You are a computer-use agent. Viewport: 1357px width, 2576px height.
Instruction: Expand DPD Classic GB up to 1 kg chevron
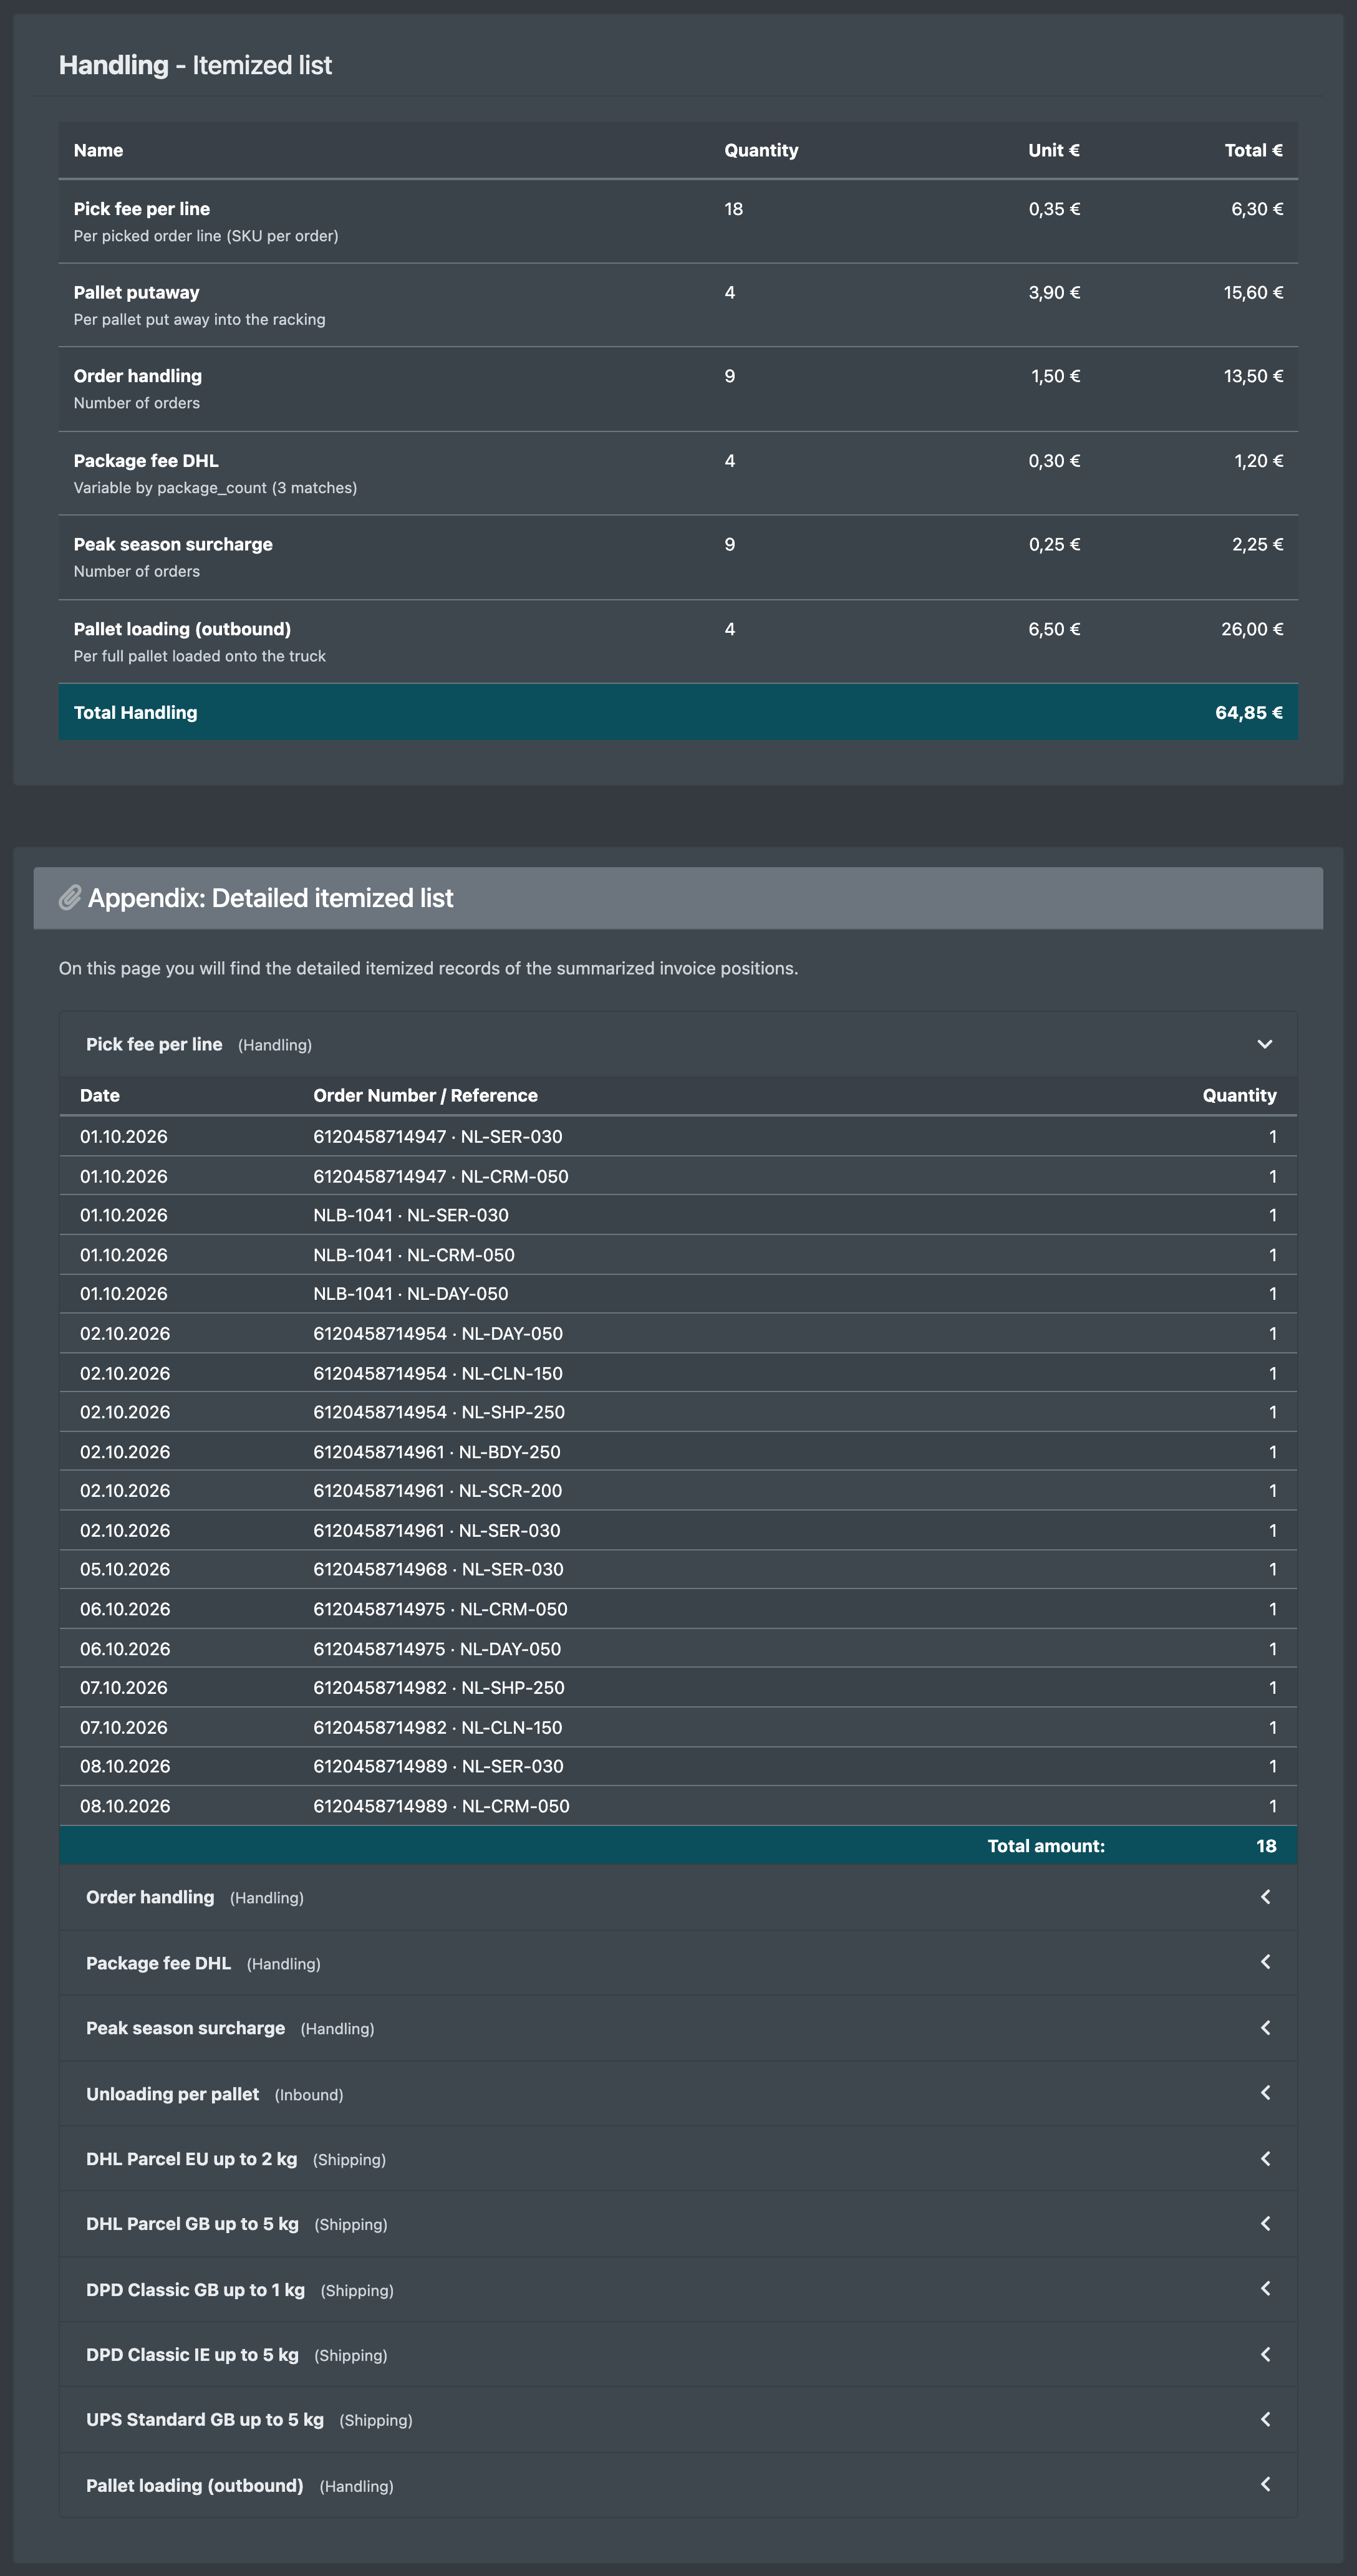coord(1265,2289)
